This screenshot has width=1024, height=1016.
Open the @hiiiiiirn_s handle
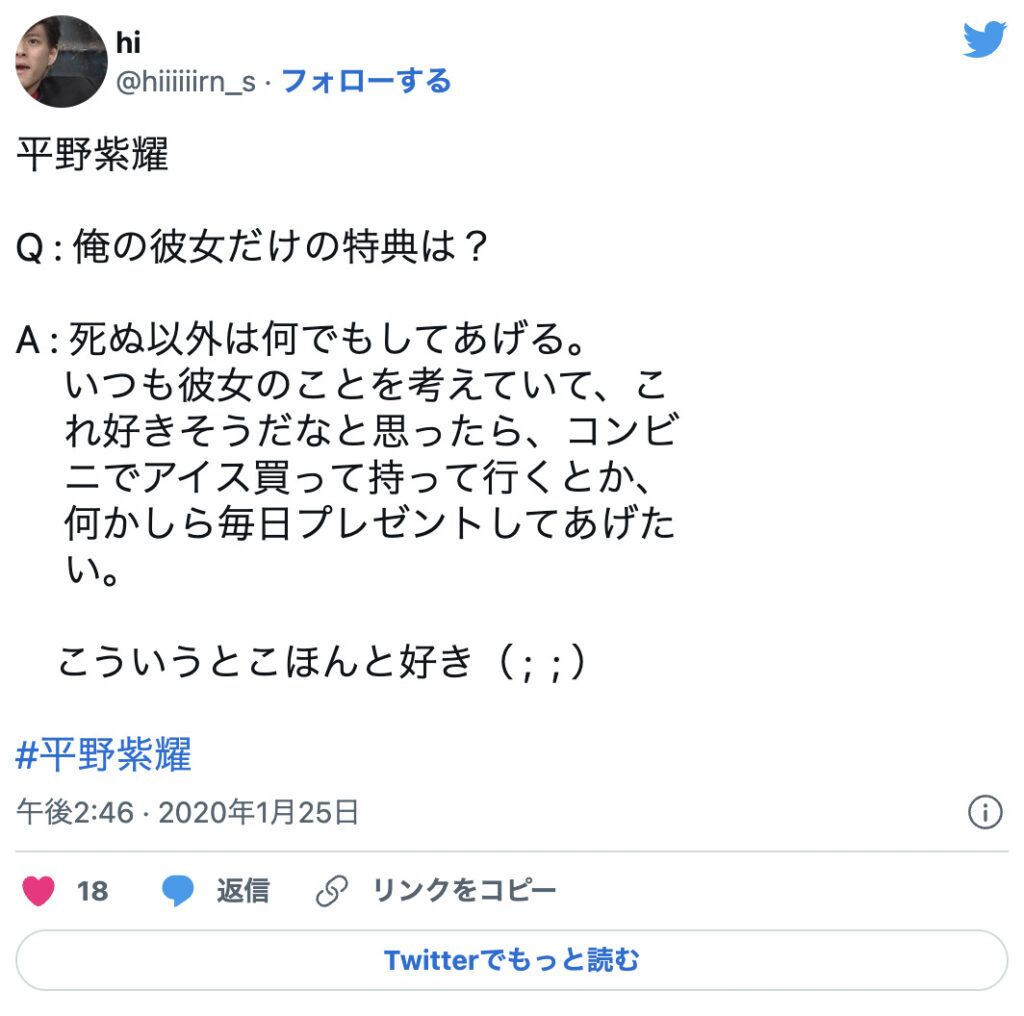click(x=186, y=81)
